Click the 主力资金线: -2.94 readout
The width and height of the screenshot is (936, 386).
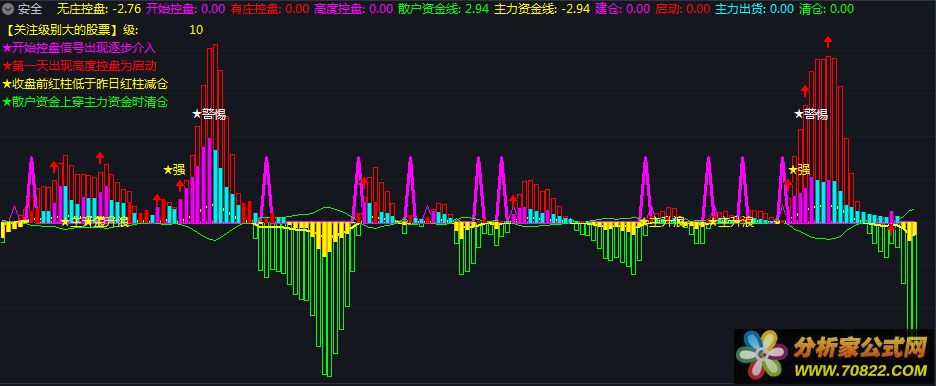coord(543,9)
